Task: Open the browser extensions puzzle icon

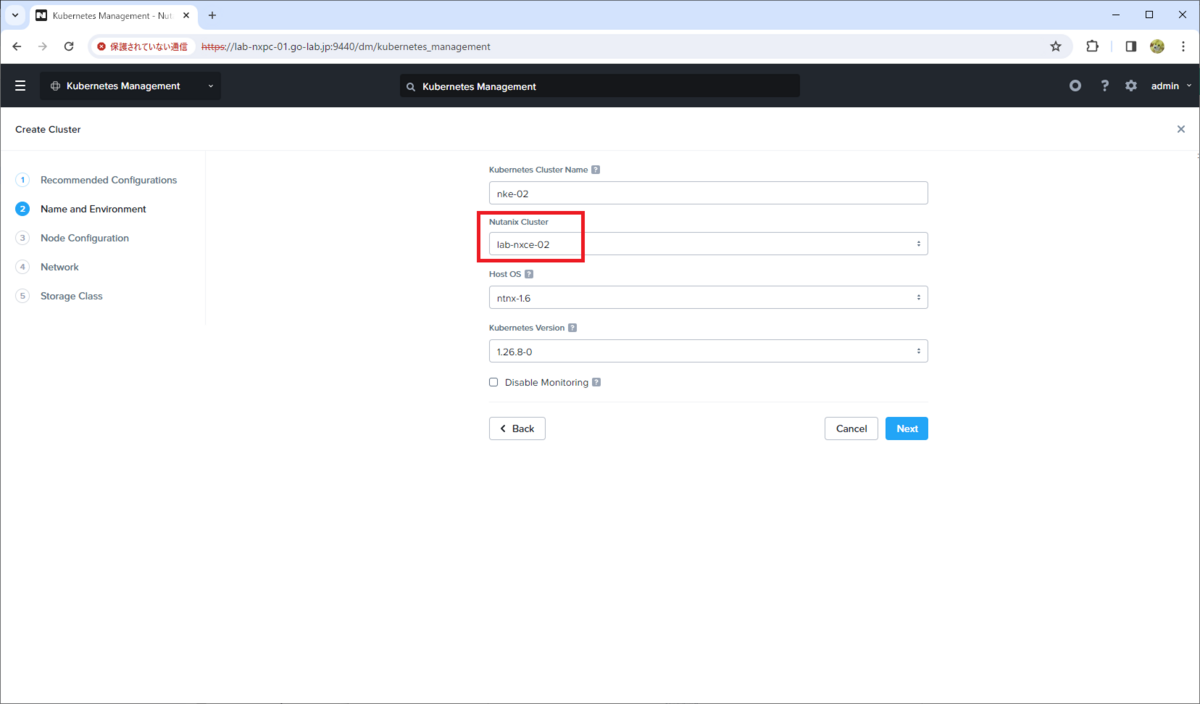Action: [x=1092, y=46]
